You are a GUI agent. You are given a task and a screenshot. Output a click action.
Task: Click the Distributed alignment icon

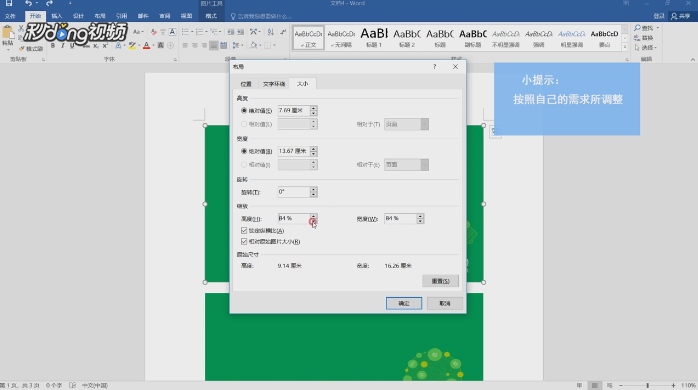[223, 45]
